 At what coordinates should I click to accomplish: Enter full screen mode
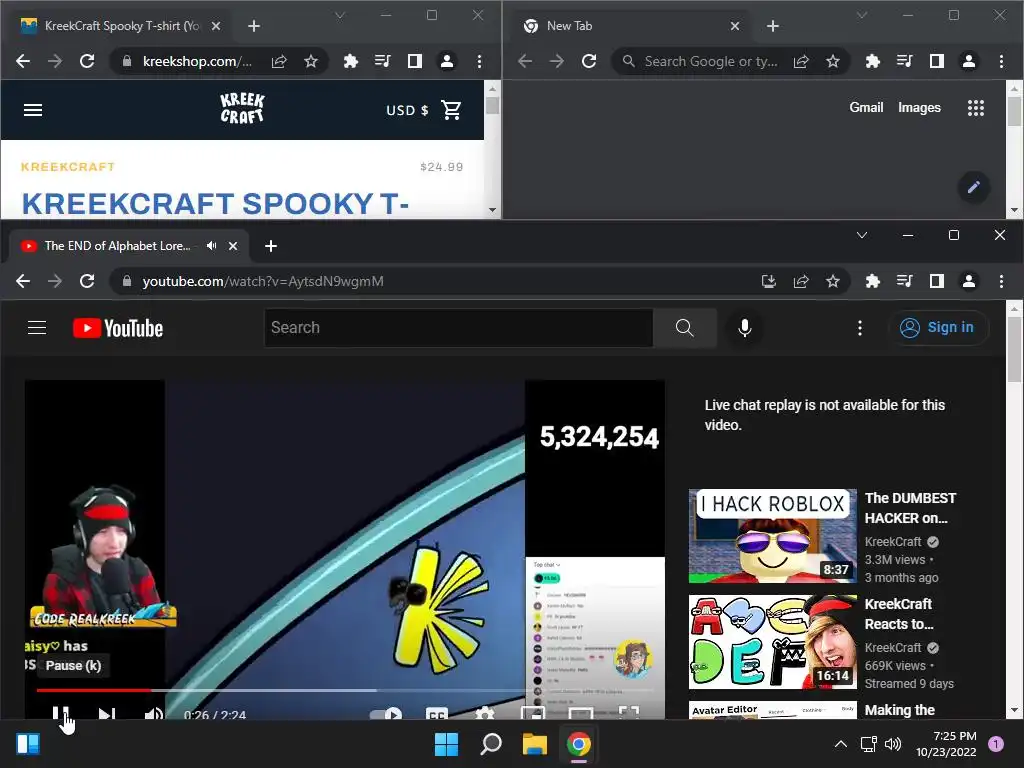tap(629, 712)
